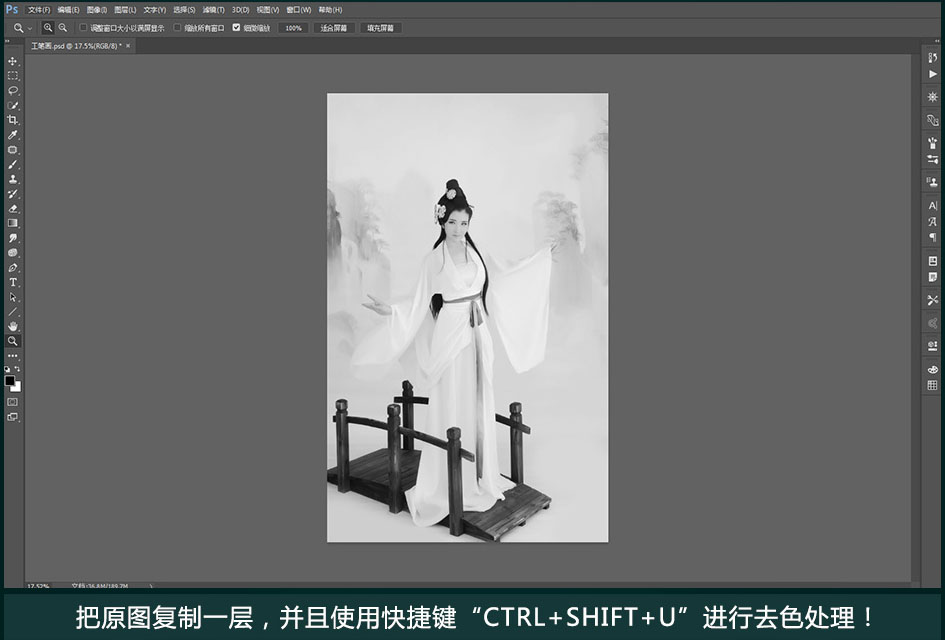The image size is (945, 640).
Task: Open the 文件(F) menu
Action: [39, 10]
